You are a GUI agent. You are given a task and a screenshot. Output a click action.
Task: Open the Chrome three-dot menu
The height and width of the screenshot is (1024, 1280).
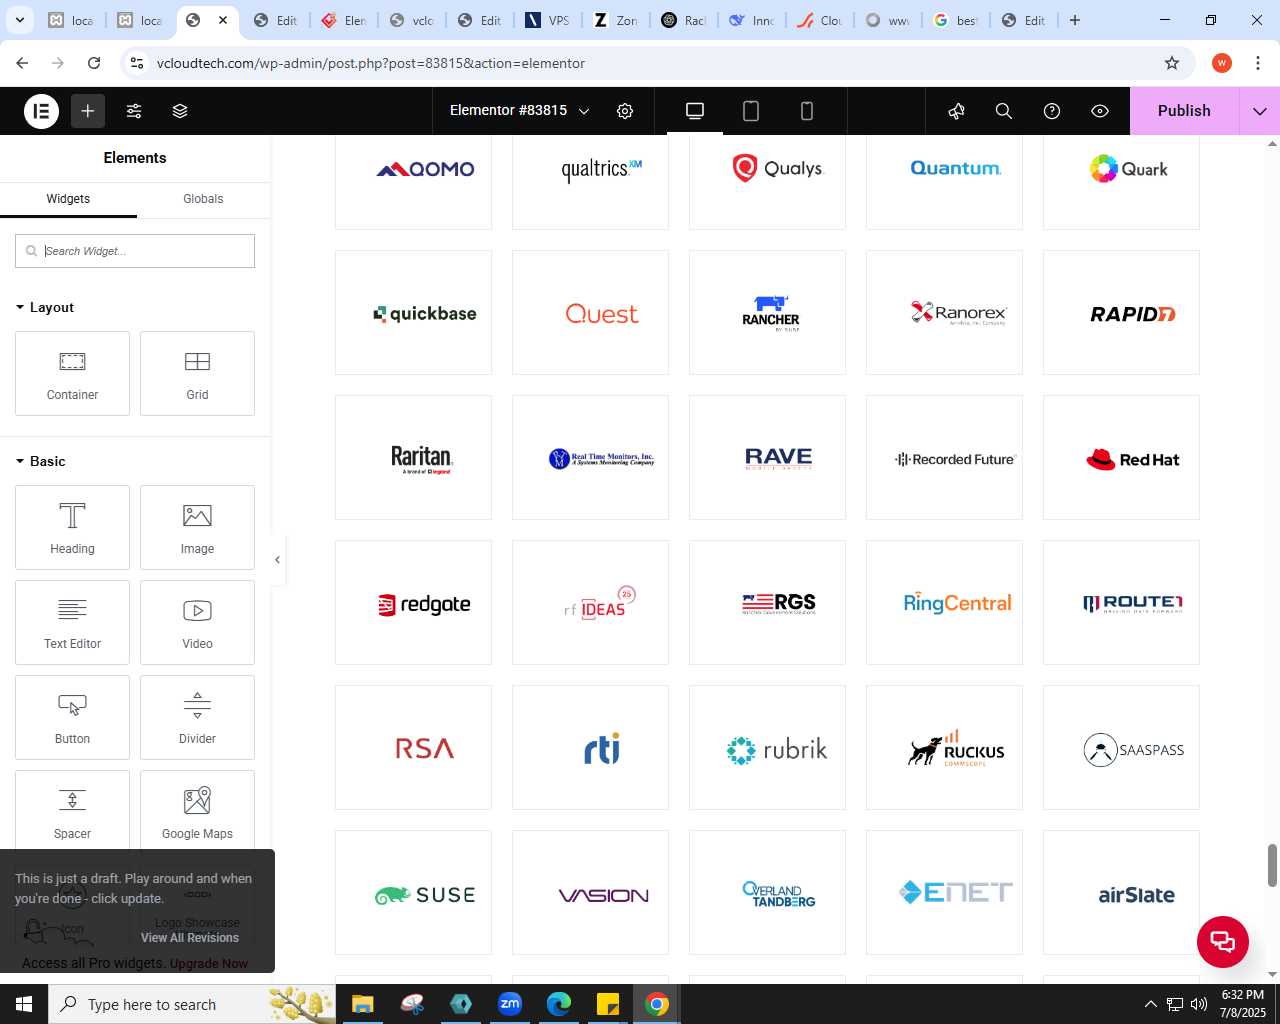point(1257,63)
